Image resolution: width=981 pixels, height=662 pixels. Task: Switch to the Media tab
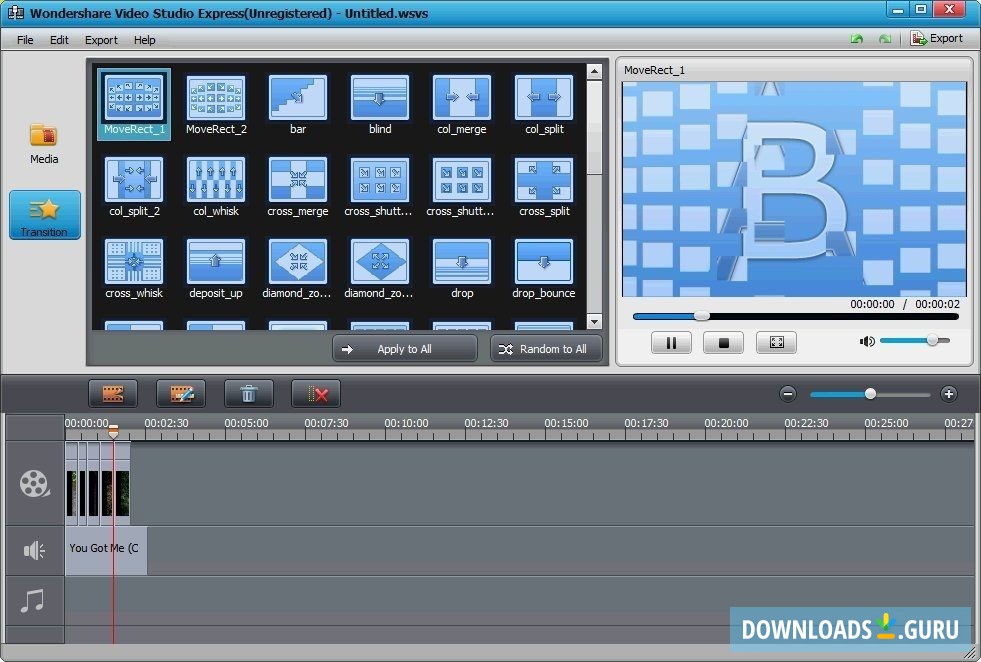[x=44, y=143]
